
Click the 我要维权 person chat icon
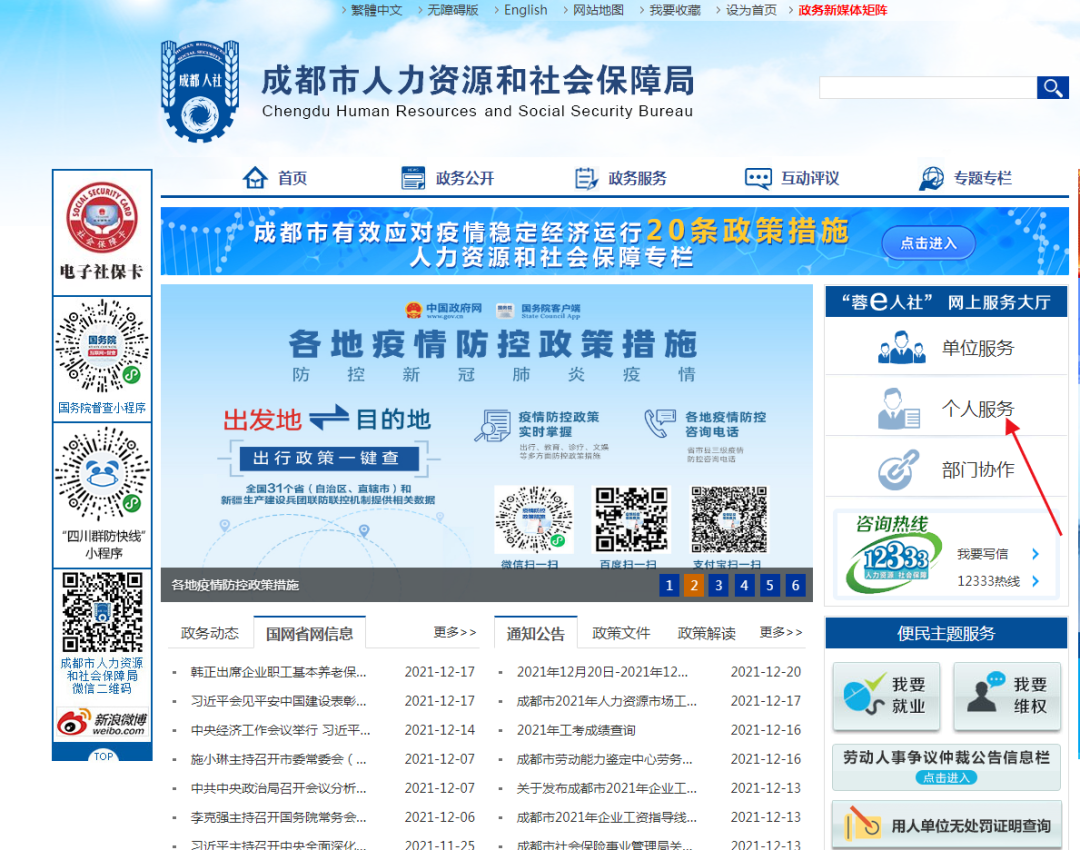[x=986, y=692]
